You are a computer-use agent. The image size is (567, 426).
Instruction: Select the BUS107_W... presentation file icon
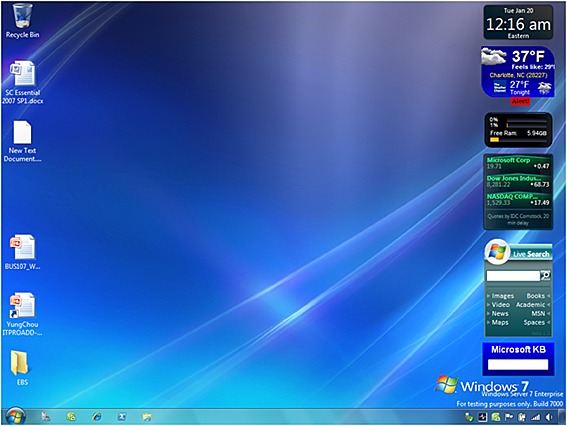(22, 252)
